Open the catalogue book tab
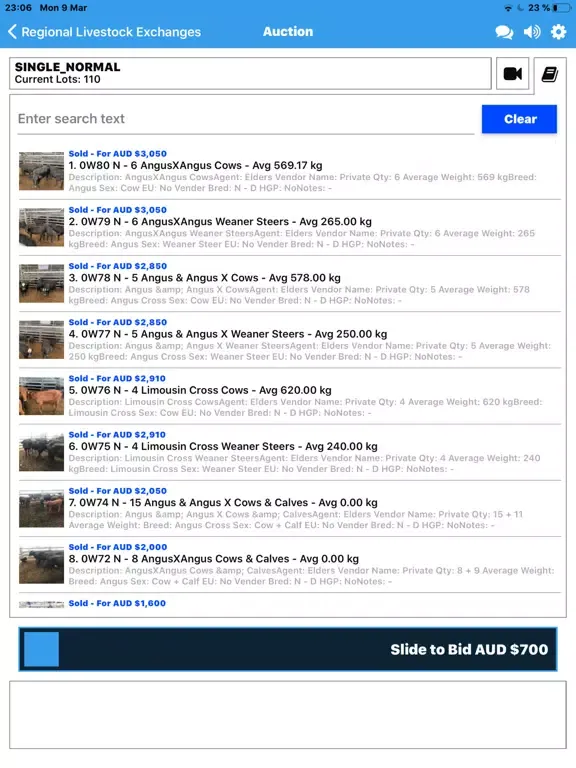This screenshot has height=768, width=576. click(x=550, y=74)
